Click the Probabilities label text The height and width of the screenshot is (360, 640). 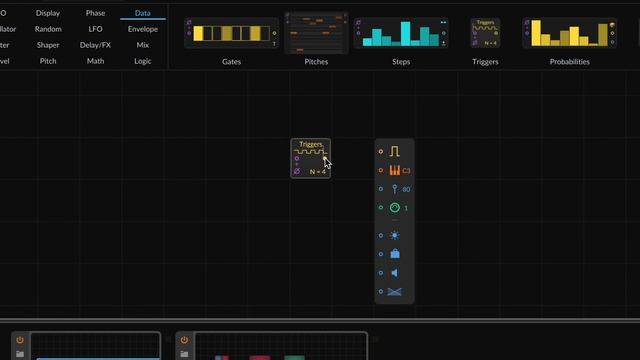pos(570,62)
